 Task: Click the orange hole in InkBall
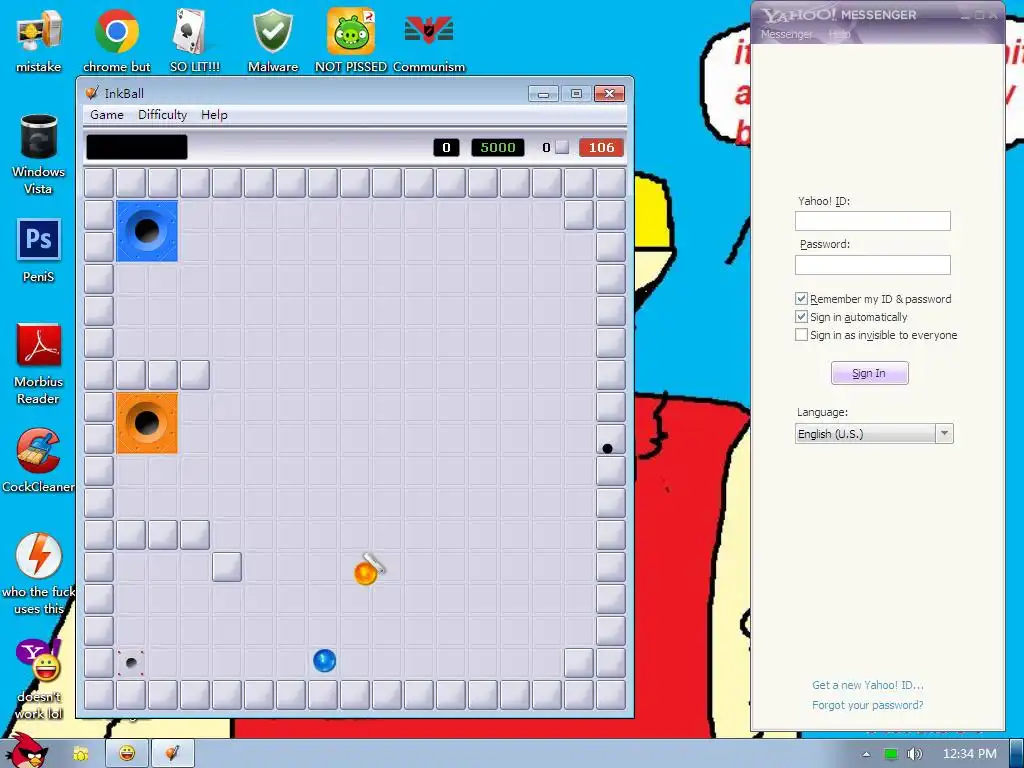click(x=147, y=423)
